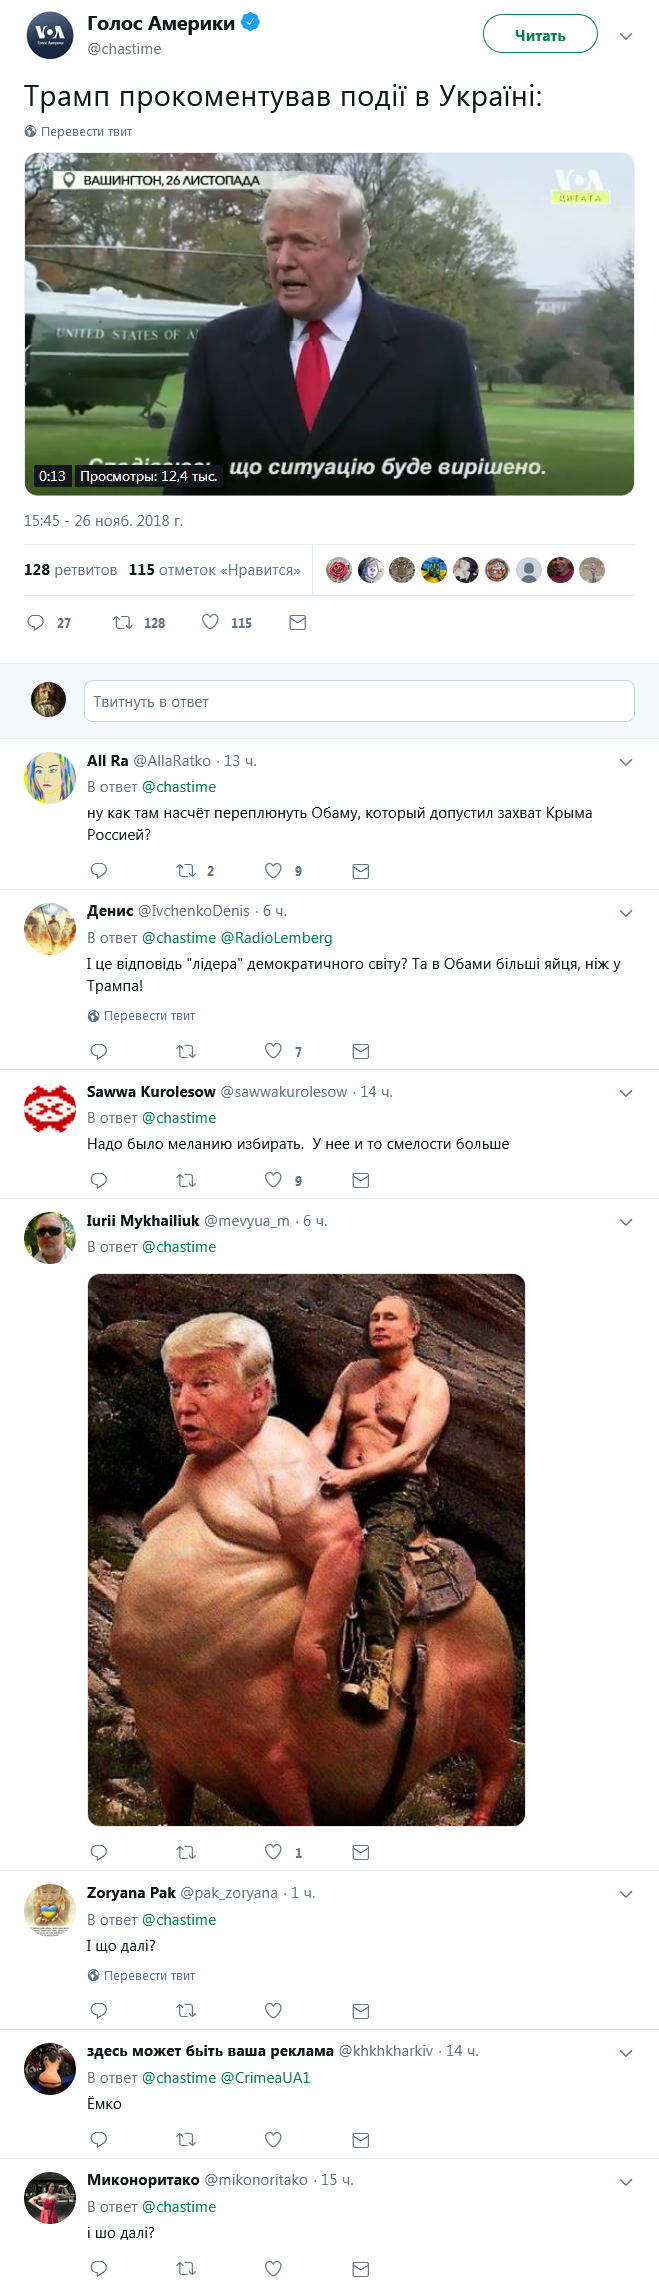Show the 115 отметок «Нравится» list
659x2286 pixels.
pos(214,570)
